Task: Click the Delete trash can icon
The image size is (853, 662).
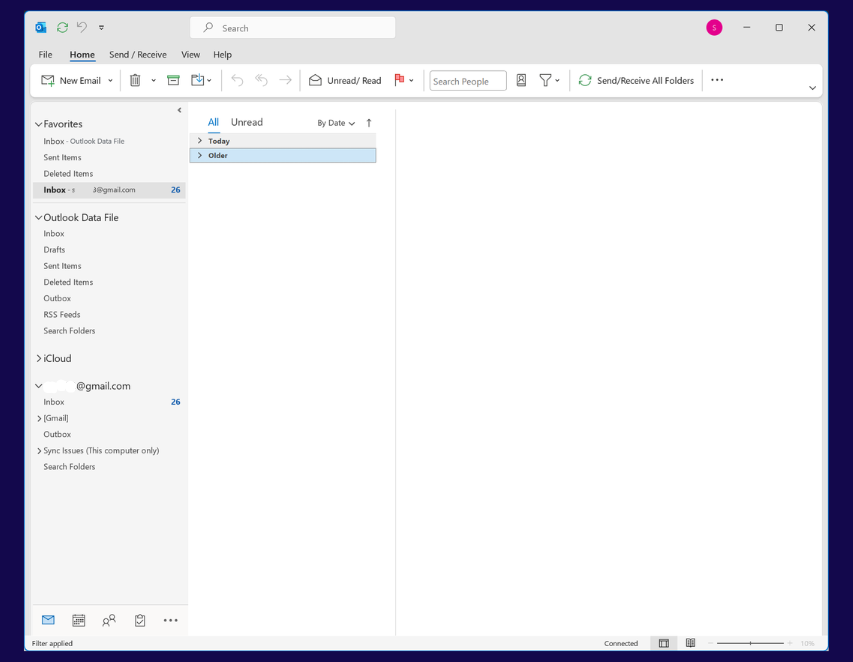Action: pos(135,81)
